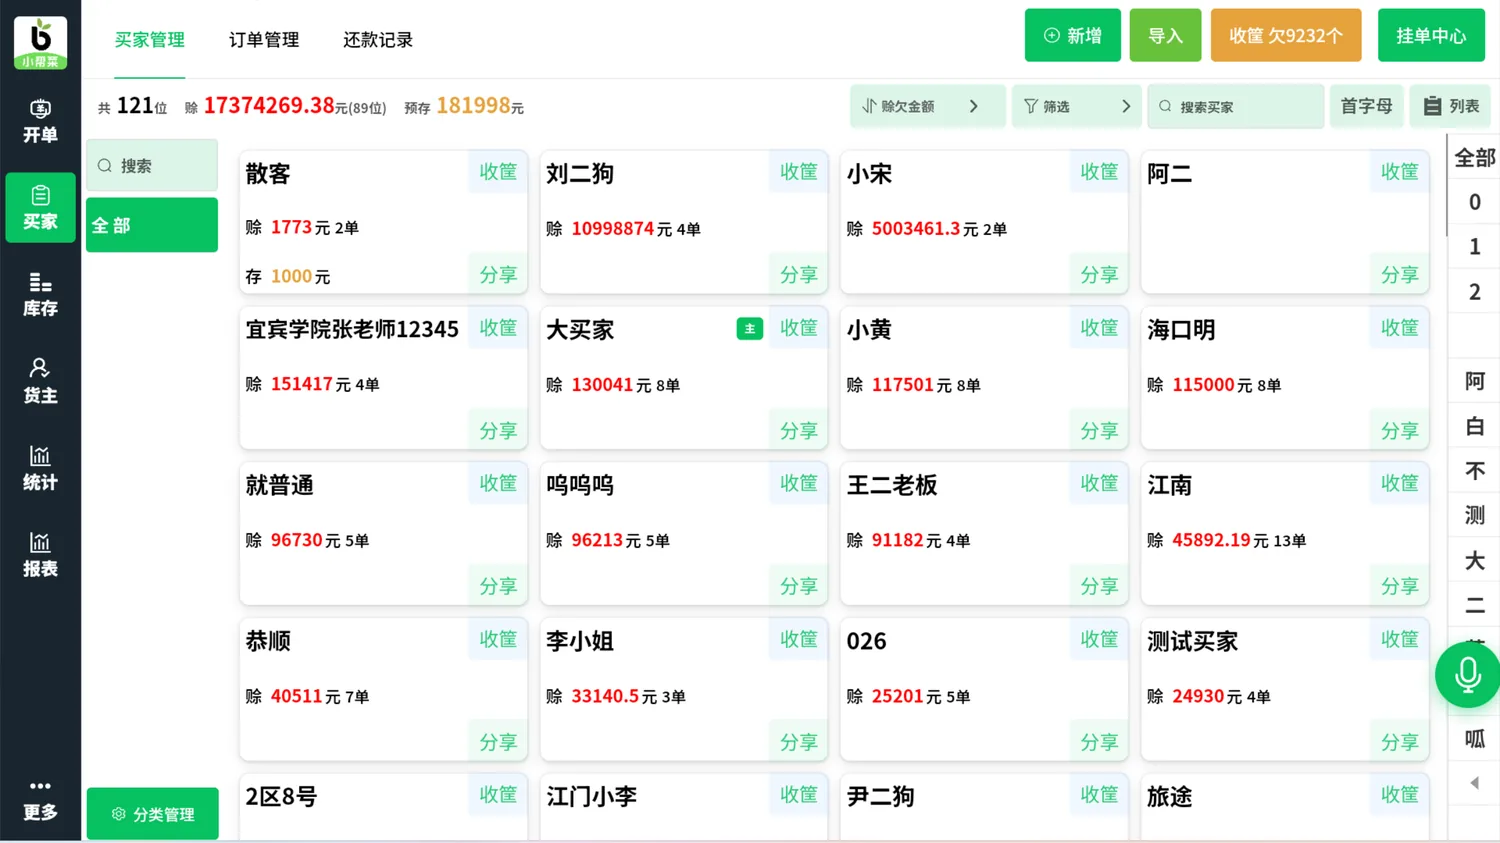The height and width of the screenshot is (843, 1500).
Task: Jump to index letter 阿
Action: click(1475, 381)
